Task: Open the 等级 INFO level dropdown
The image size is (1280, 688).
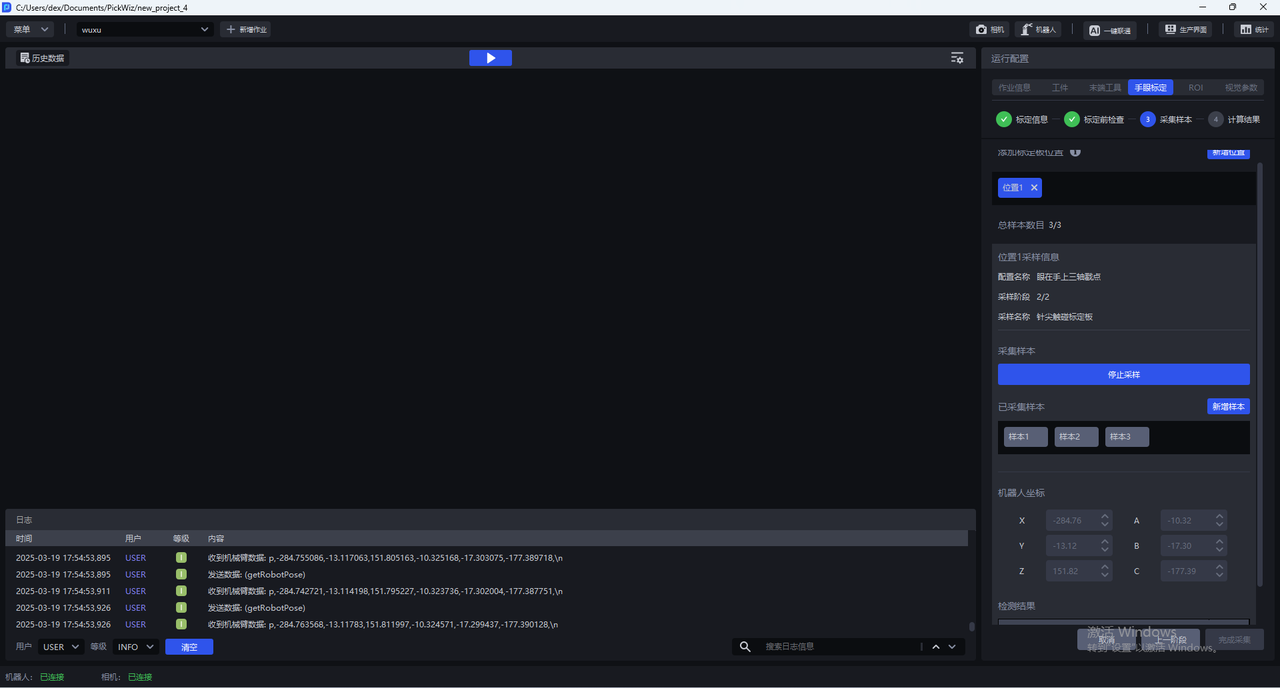Action: (135, 647)
